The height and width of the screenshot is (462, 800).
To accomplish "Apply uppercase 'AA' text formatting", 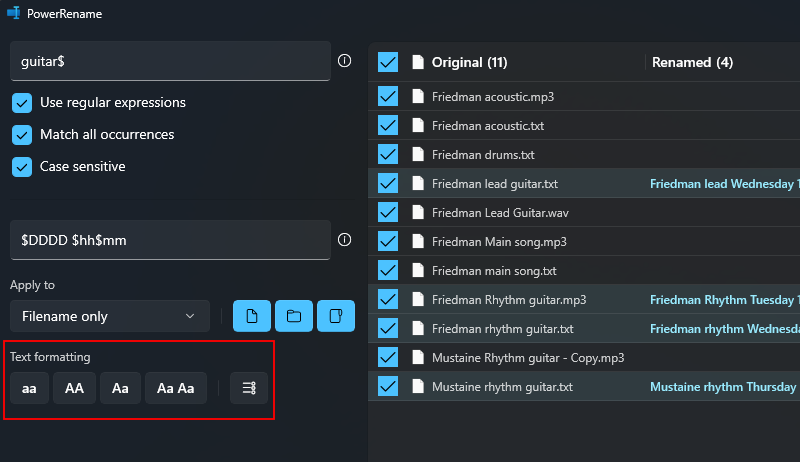I will tap(74, 388).
